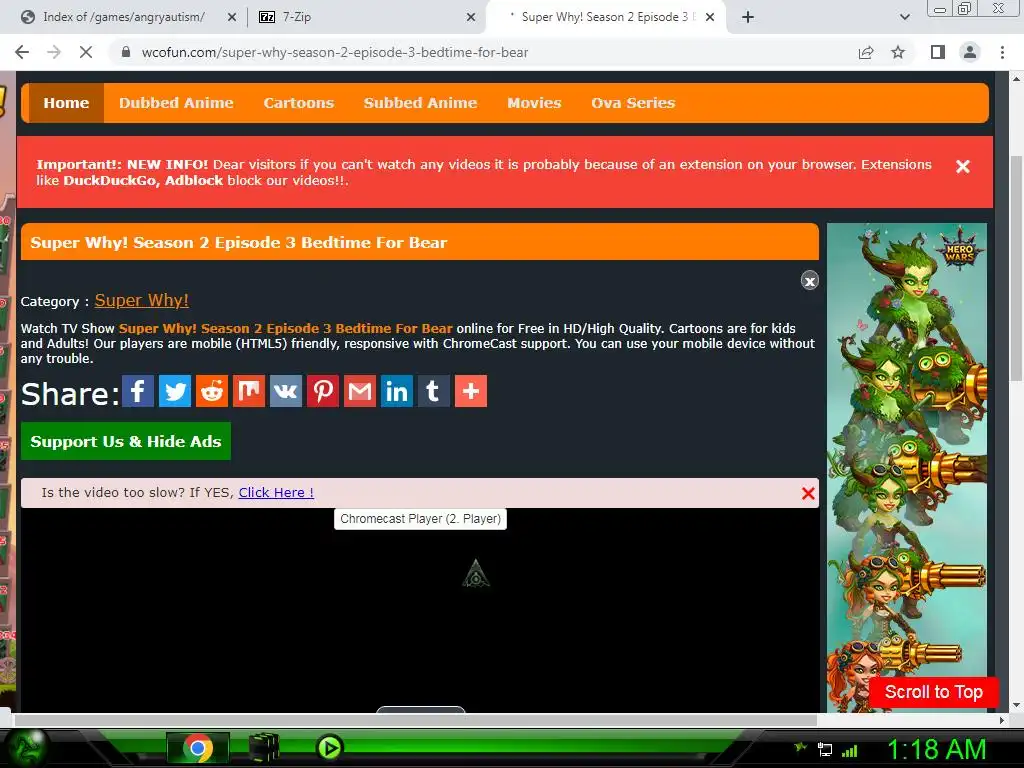
Task: Share on Pinterest icon
Action: (x=323, y=391)
